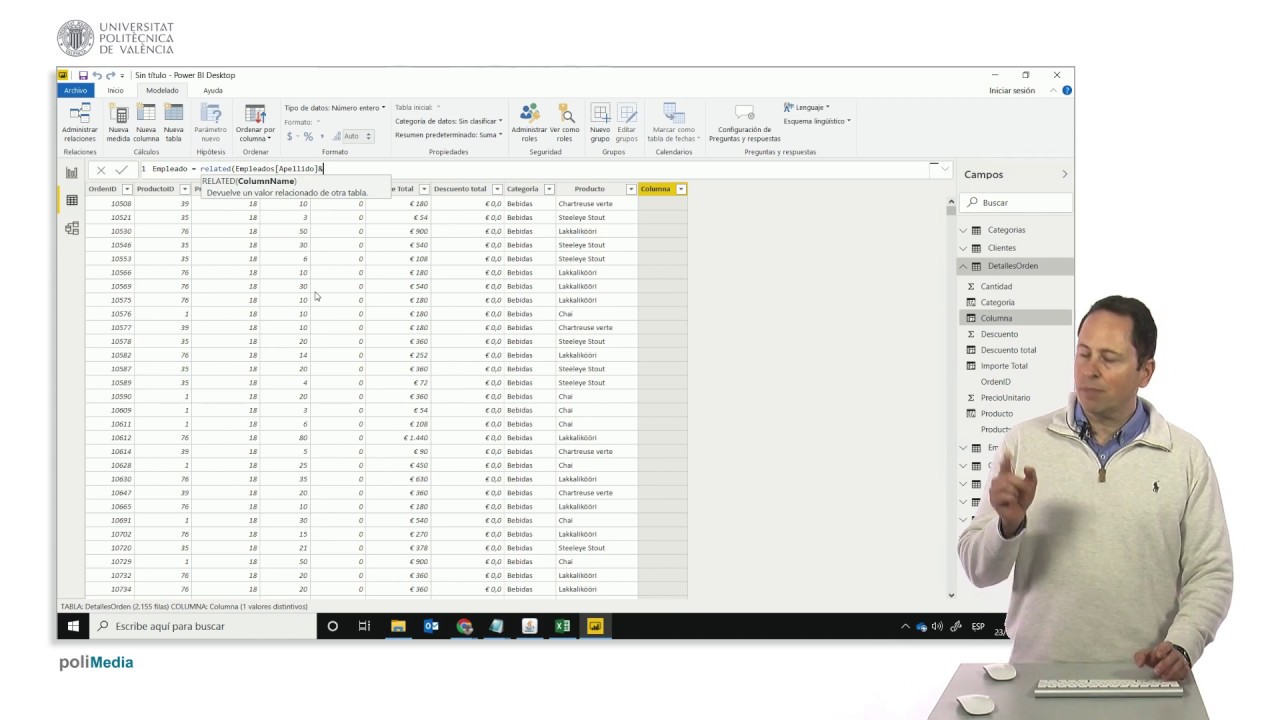Switch to Data view icon
Image resolution: width=1280 pixels, height=720 pixels.
[72, 201]
